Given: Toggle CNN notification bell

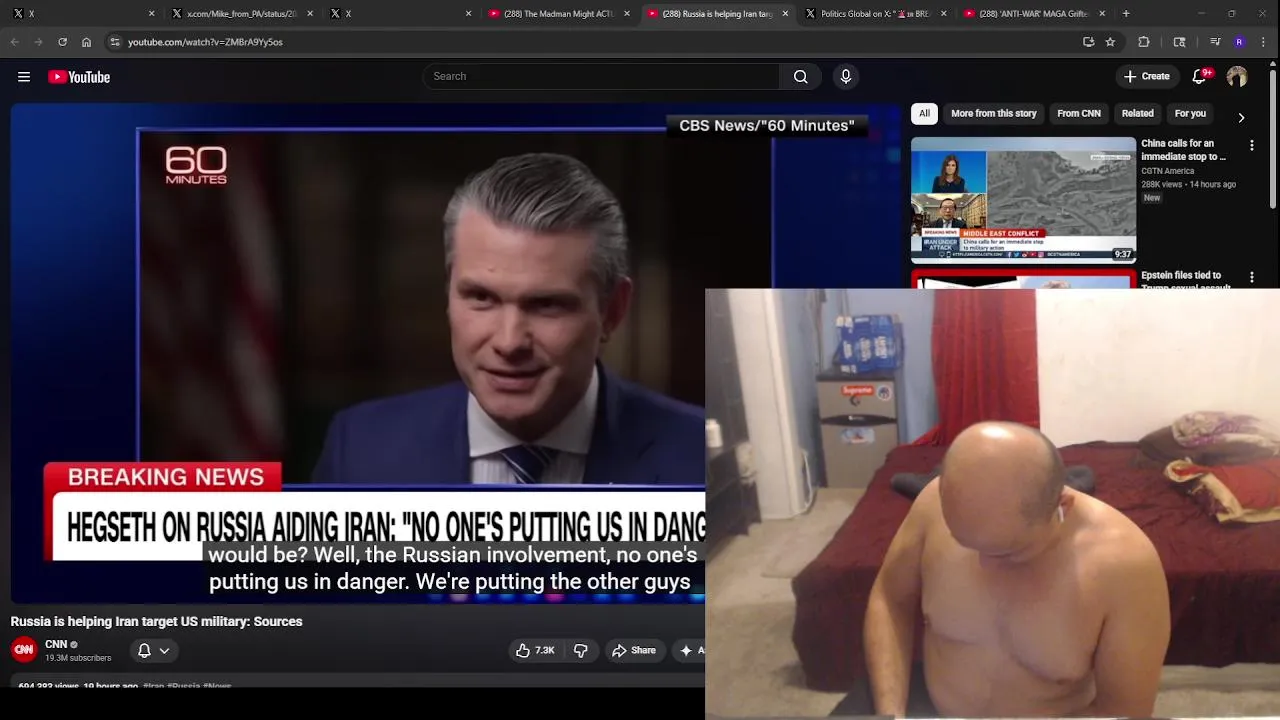Looking at the screenshot, I should click(144, 651).
